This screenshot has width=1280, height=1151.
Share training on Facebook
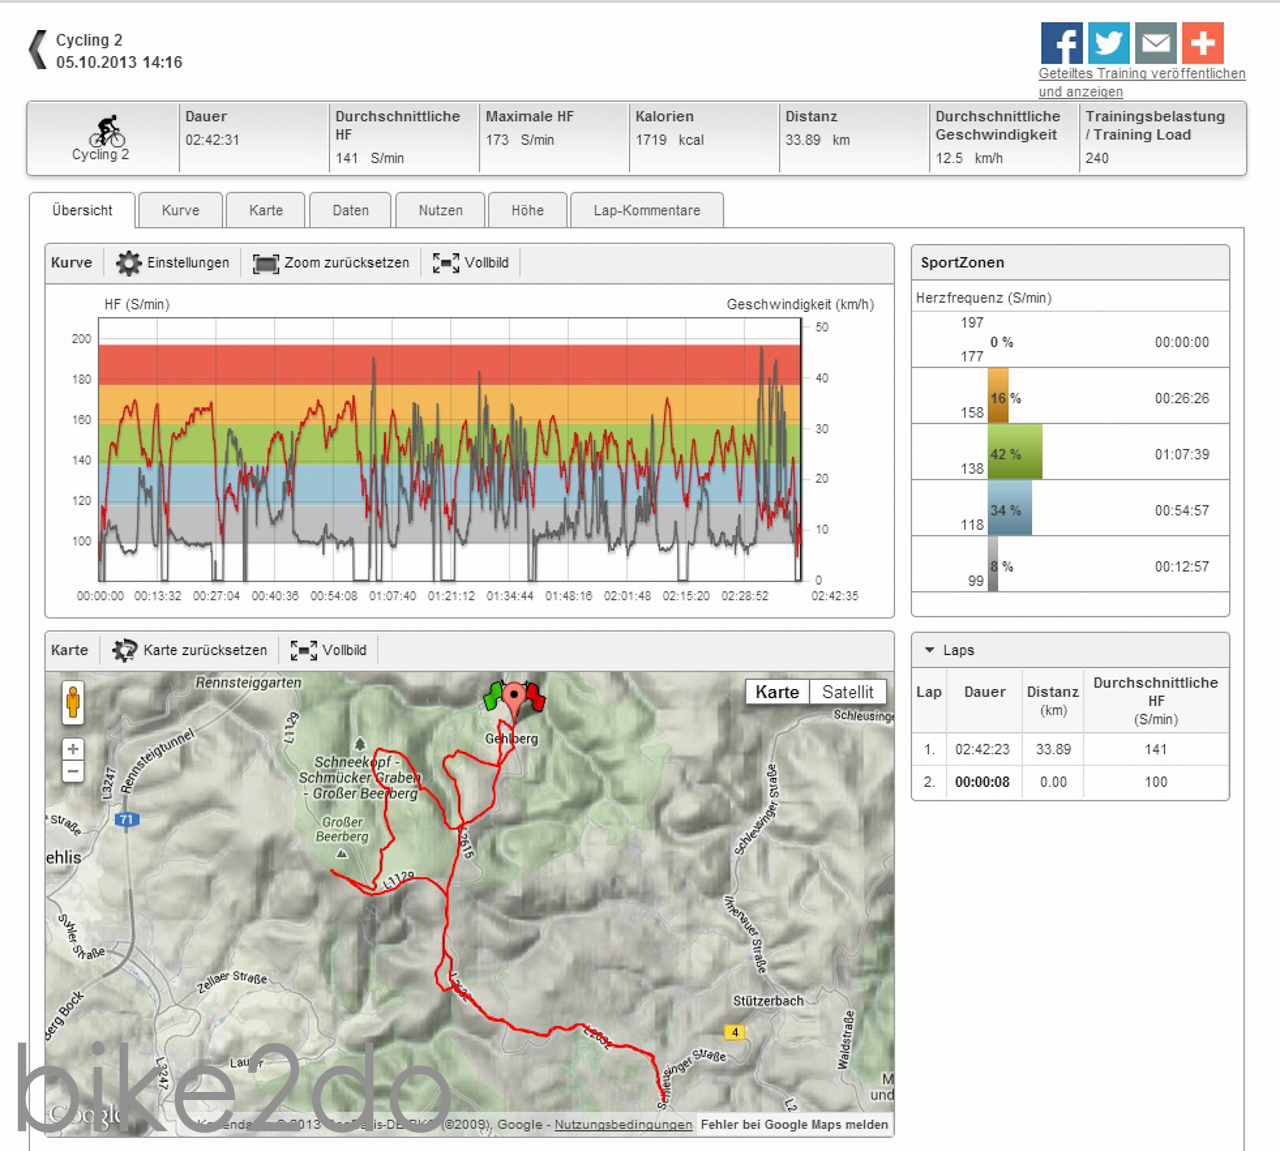1061,44
